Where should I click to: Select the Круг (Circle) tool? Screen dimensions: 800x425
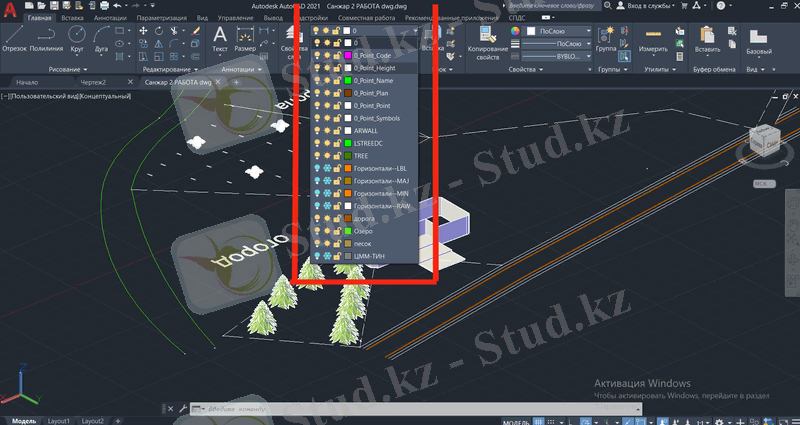click(77, 38)
